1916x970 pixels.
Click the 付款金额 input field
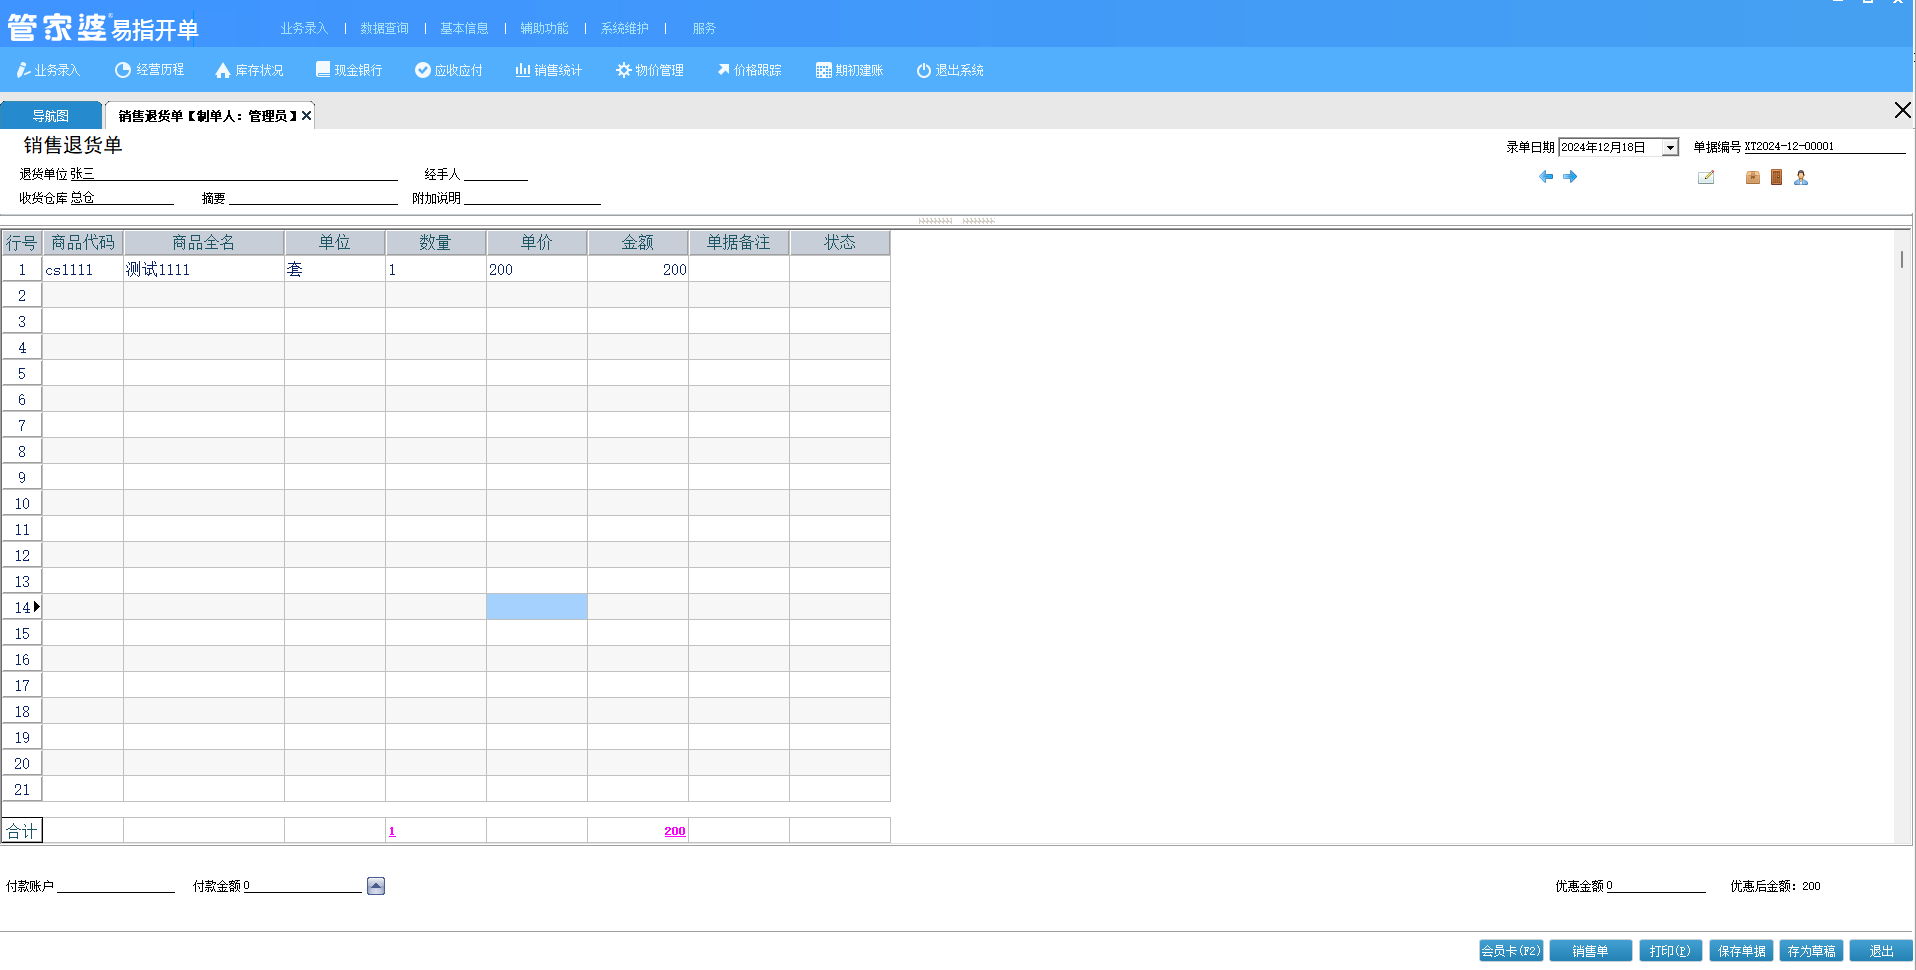click(302, 886)
